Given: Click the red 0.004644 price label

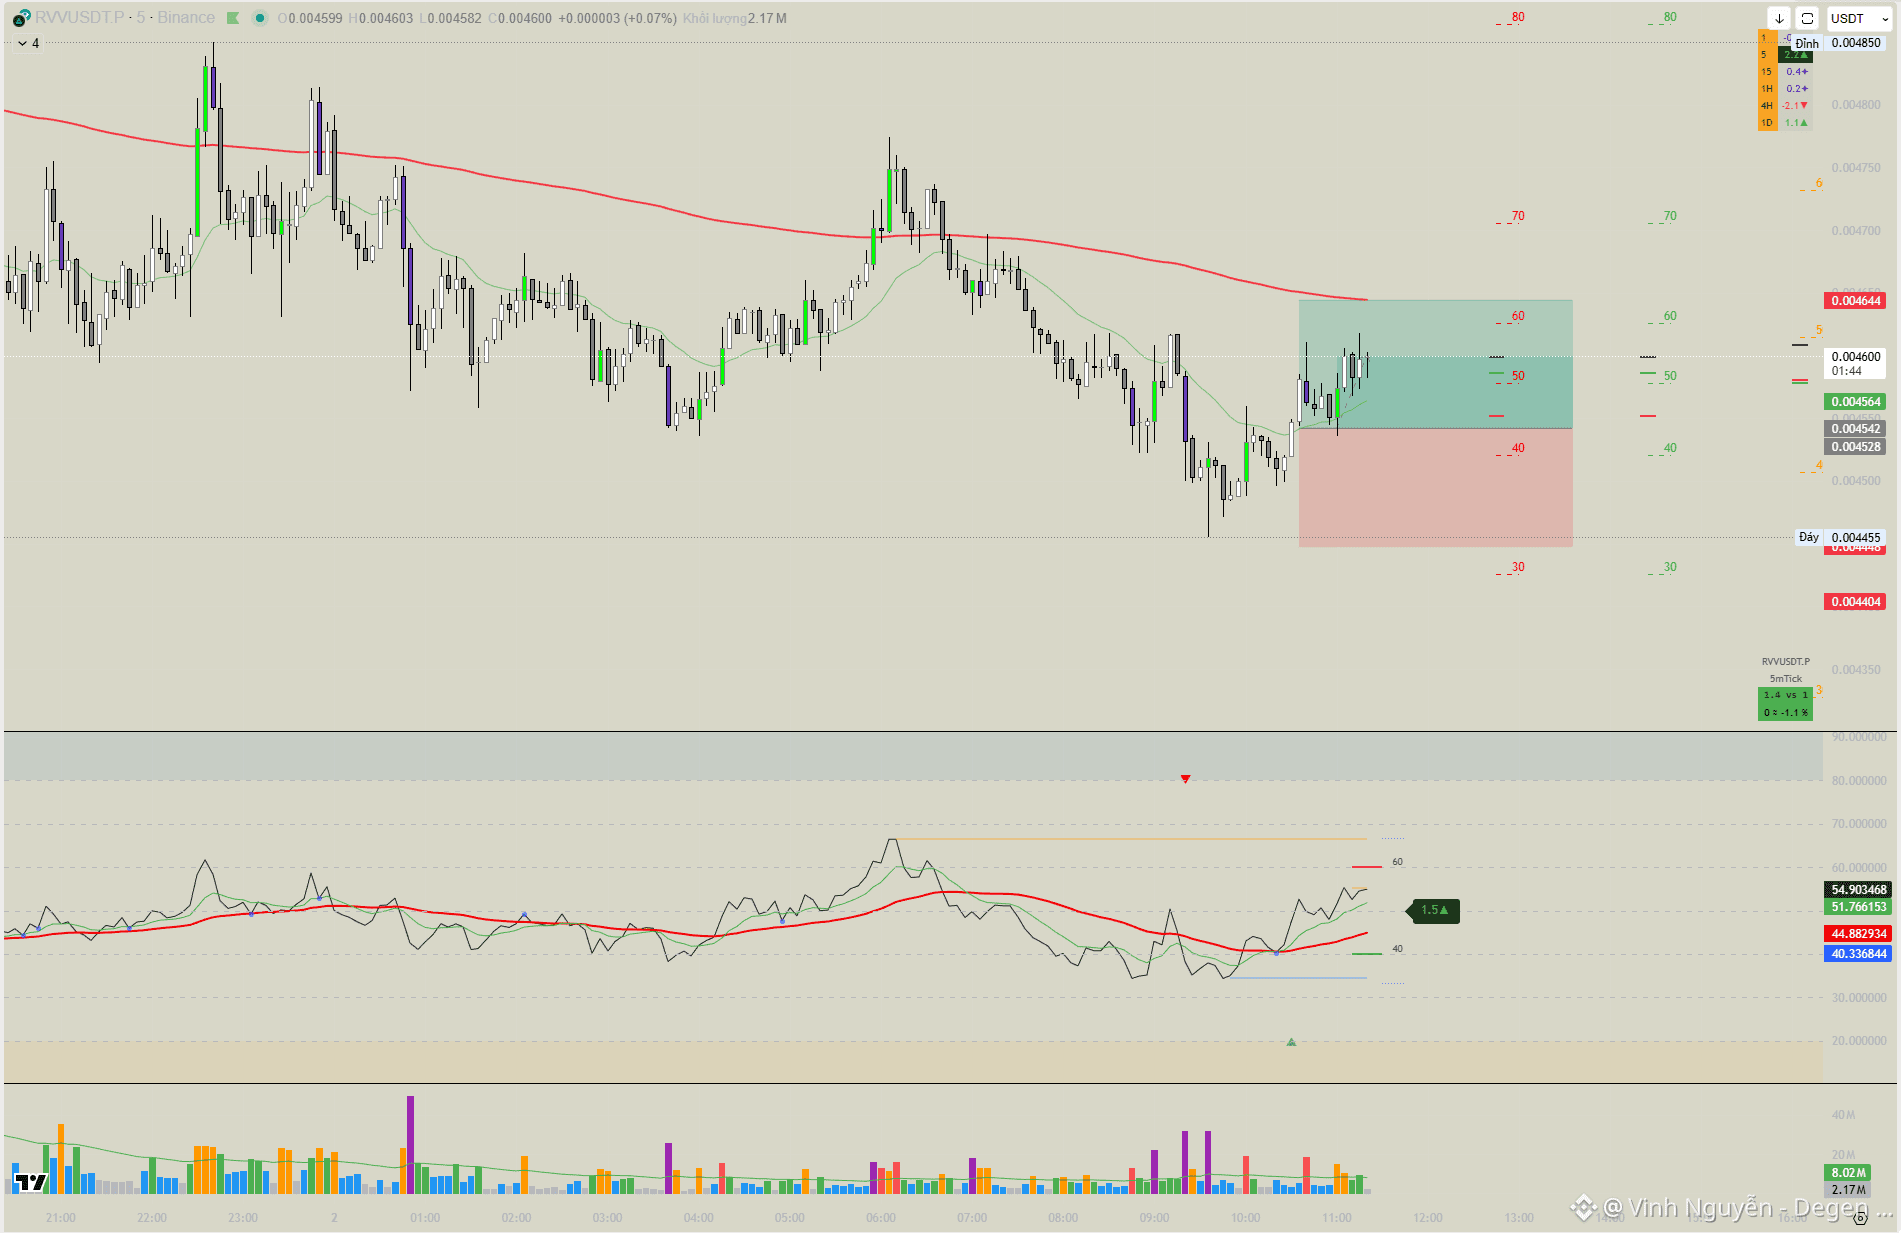Looking at the screenshot, I should (x=1855, y=301).
